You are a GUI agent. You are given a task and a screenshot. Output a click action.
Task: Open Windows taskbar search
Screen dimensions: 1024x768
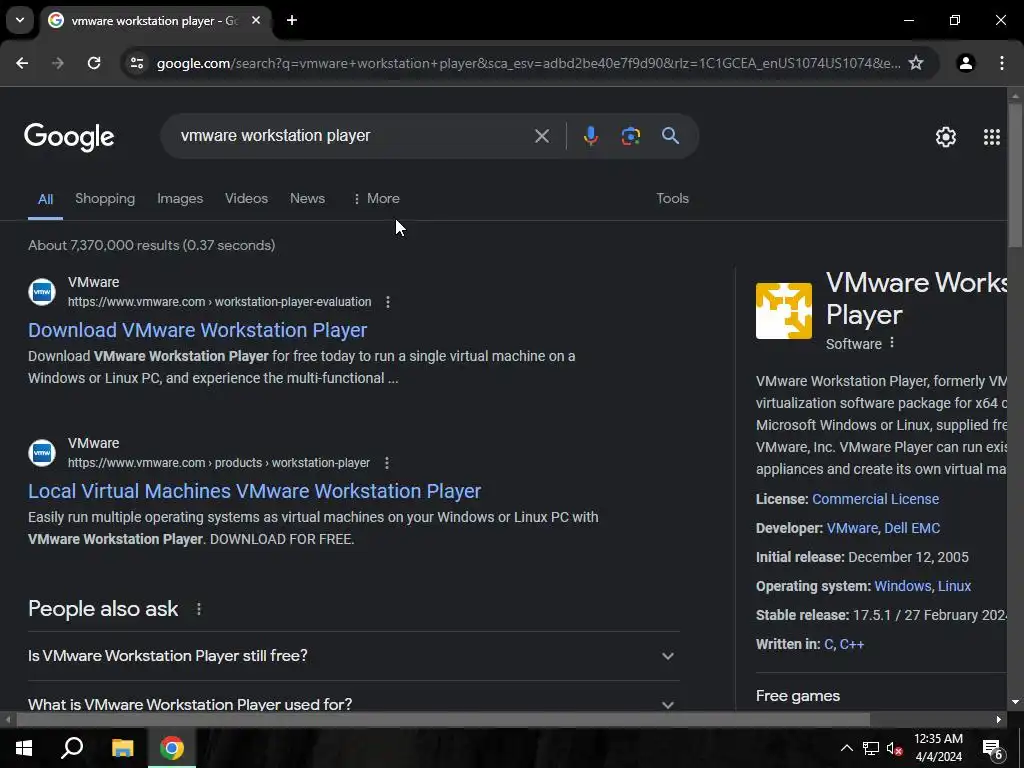(x=72, y=748)
